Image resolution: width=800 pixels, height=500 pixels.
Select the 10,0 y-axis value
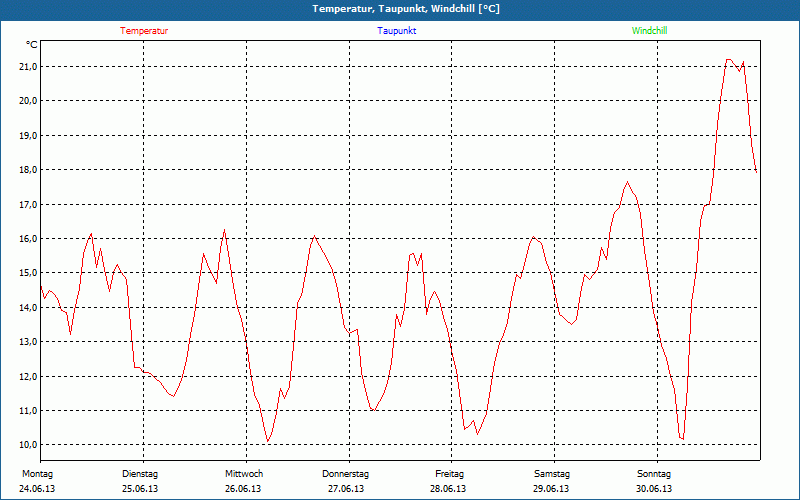[x=28, y=445]
